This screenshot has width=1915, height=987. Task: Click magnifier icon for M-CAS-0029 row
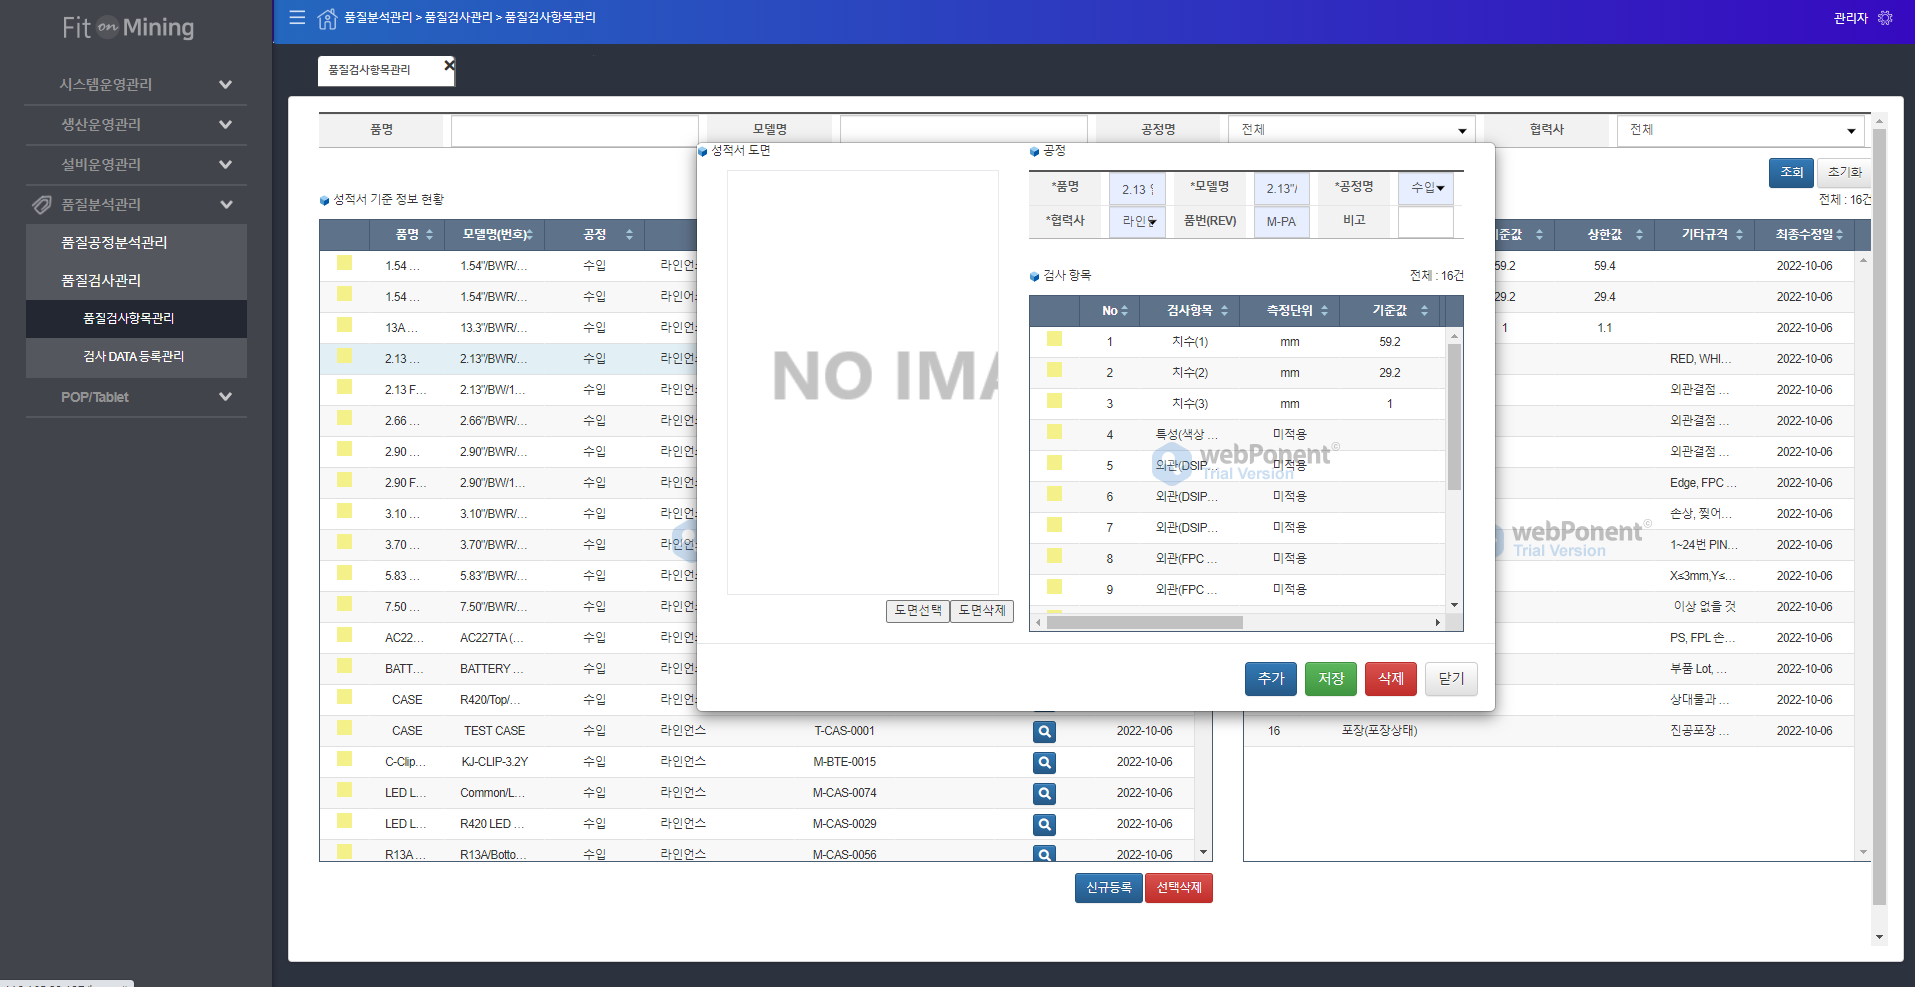[1044, 825]
